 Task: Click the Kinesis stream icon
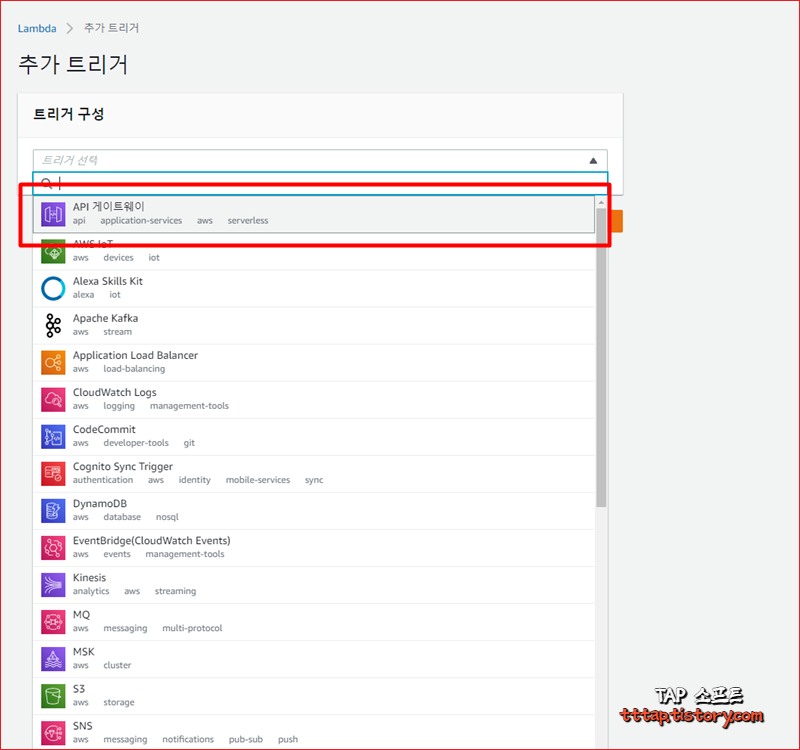coord(53,585)
